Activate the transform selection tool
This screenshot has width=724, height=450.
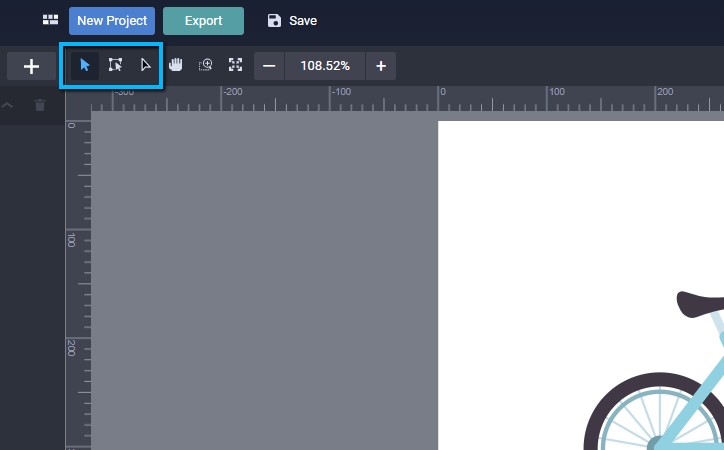[115, 66]
